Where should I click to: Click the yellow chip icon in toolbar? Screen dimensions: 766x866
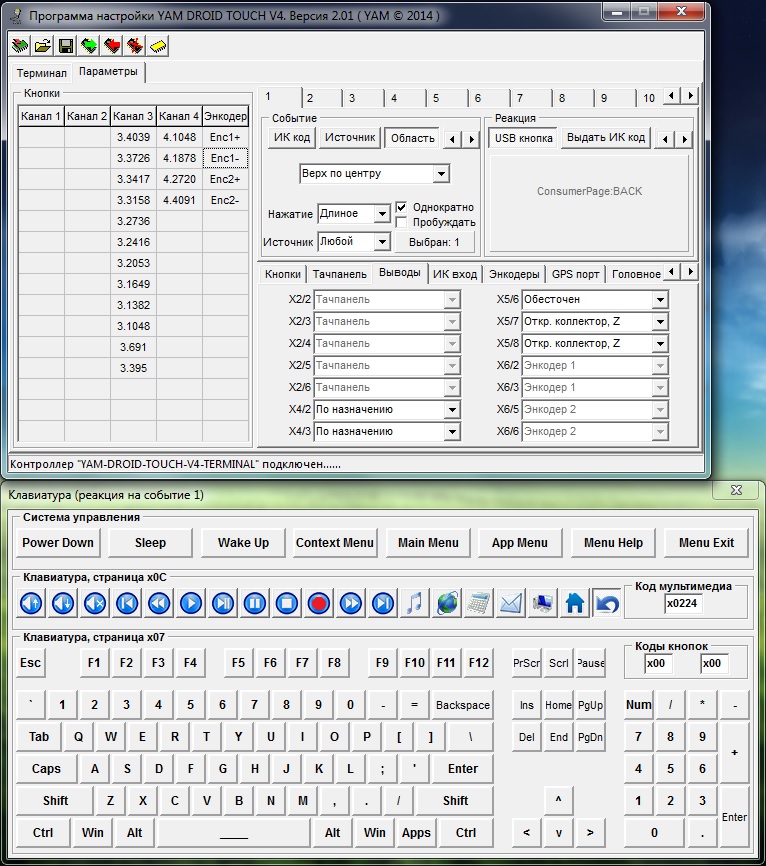(158, 46)
